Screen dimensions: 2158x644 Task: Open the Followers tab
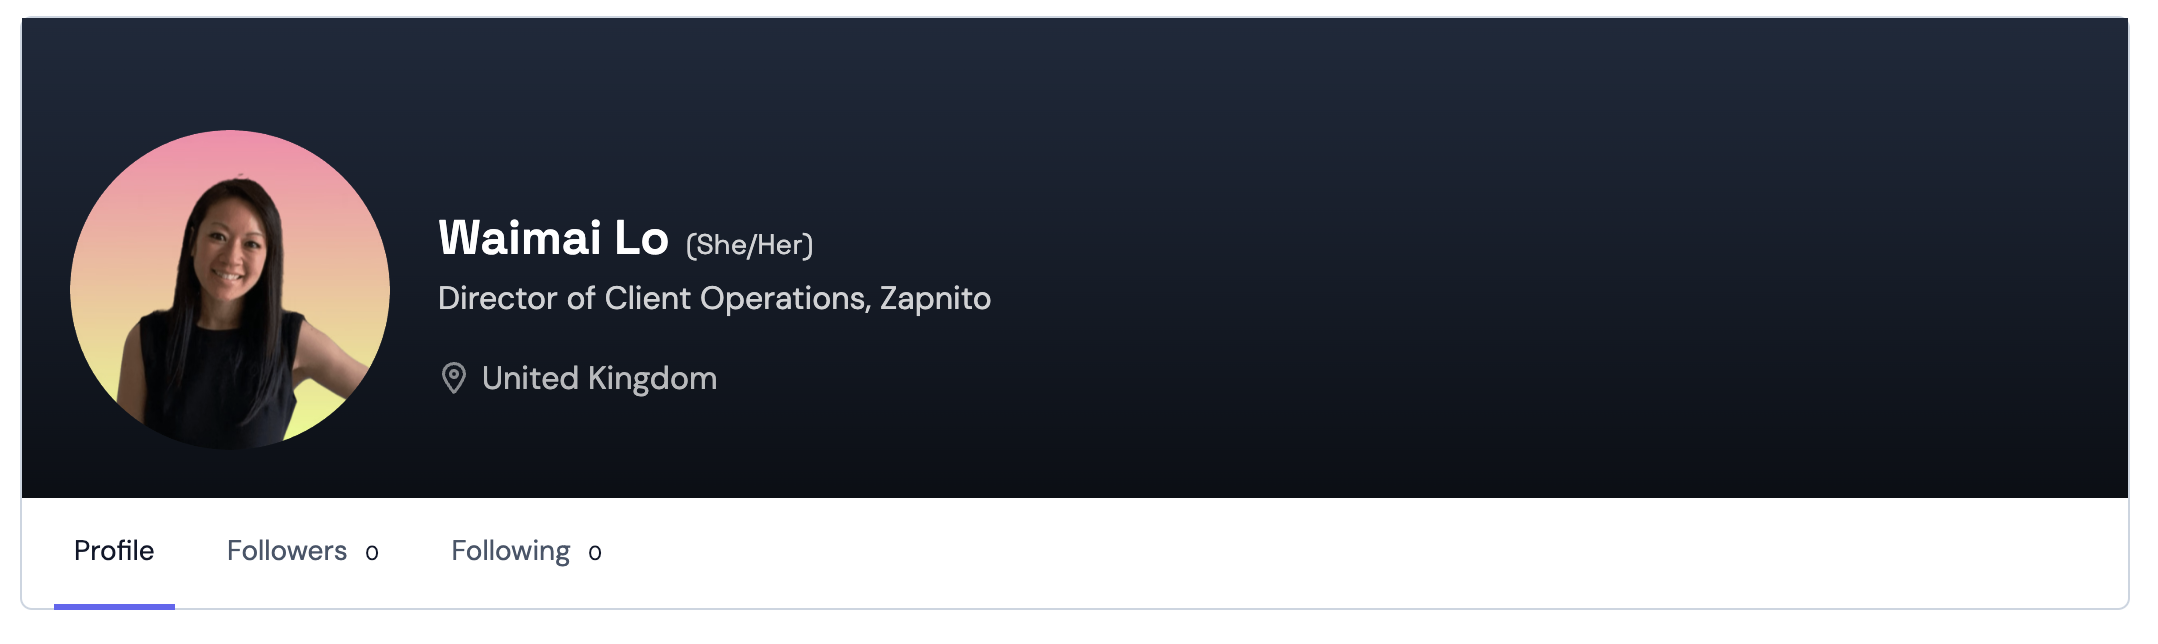tap(287, 551)
